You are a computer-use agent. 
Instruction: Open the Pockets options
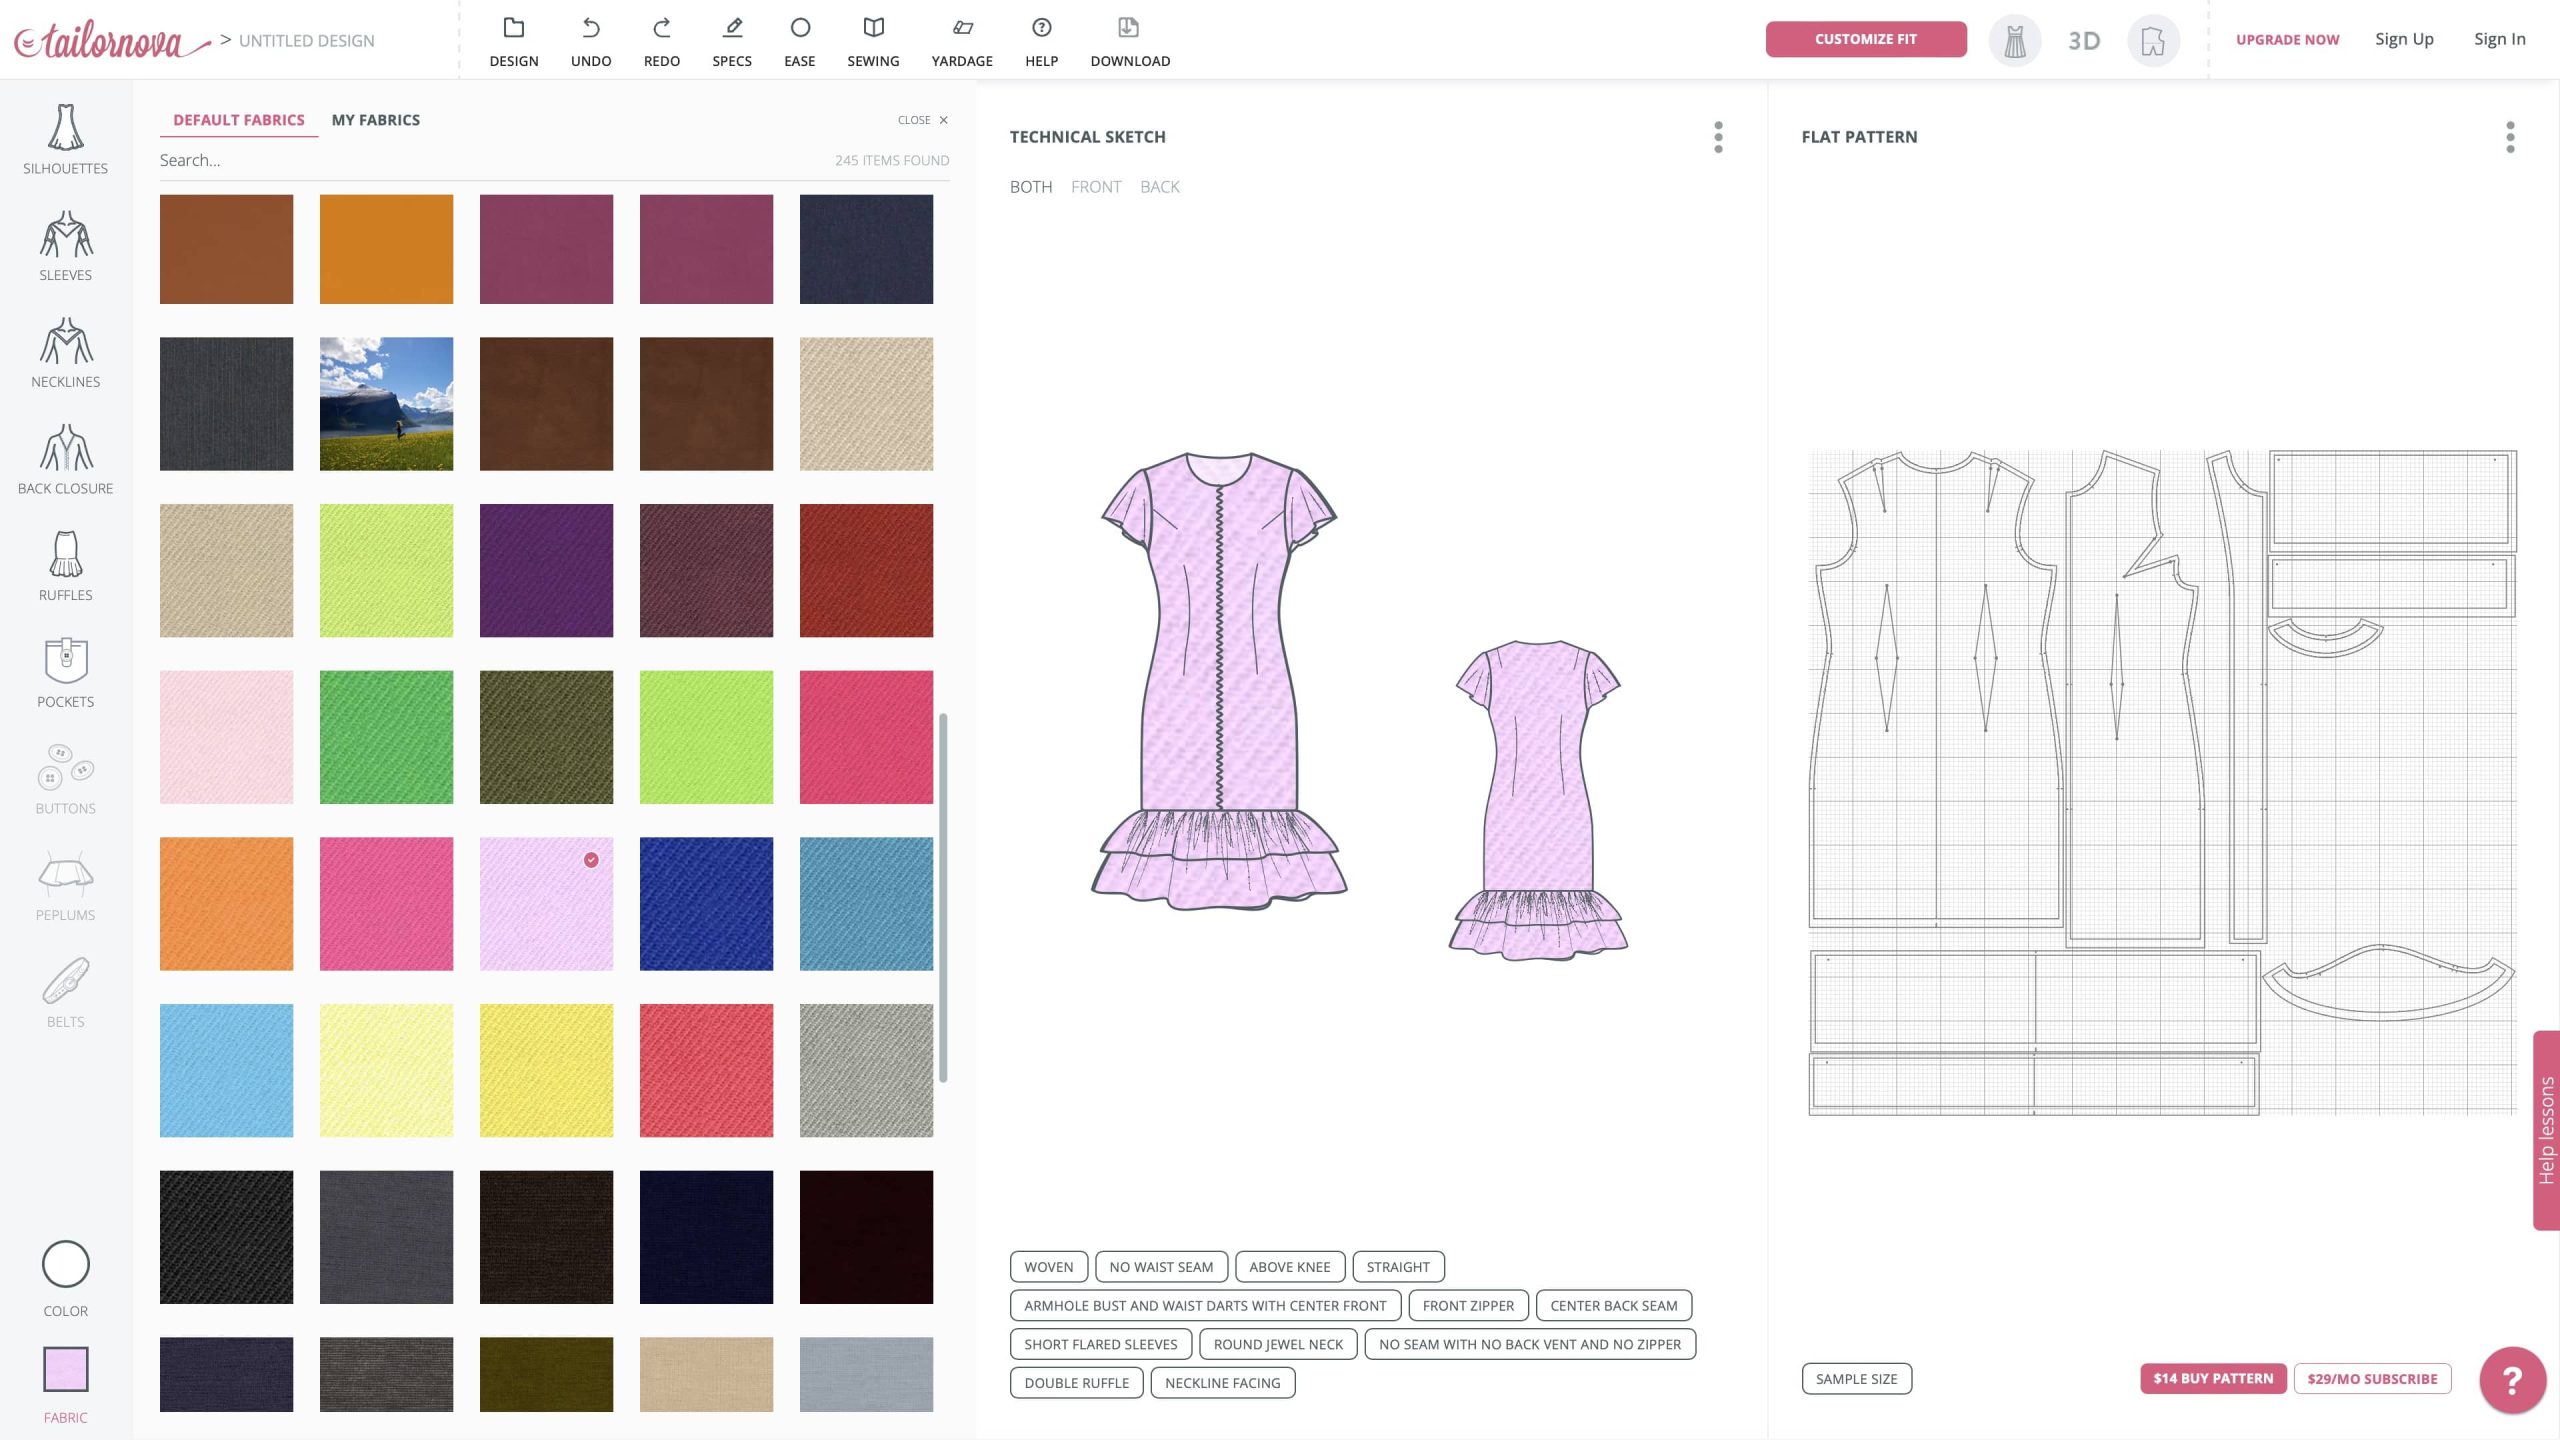tap(65, 673)
